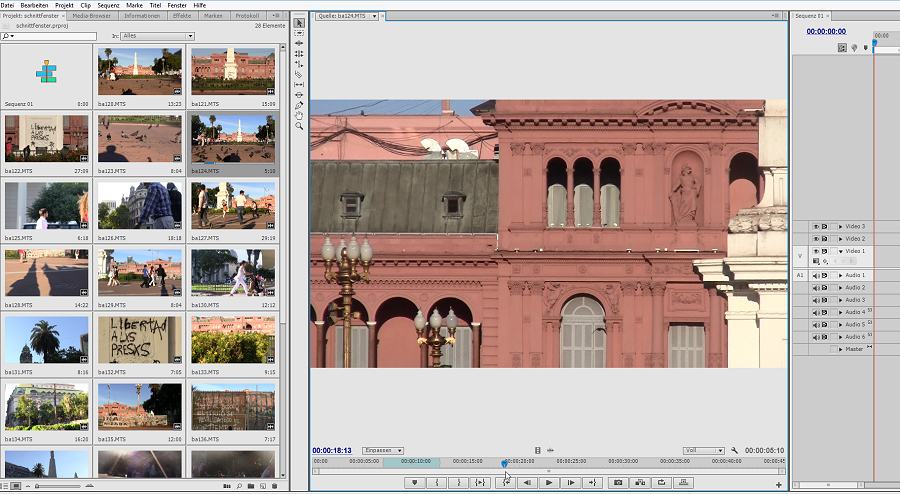Select the Slide tool
This screenshot has width=900, height=494.
[299, 95]
